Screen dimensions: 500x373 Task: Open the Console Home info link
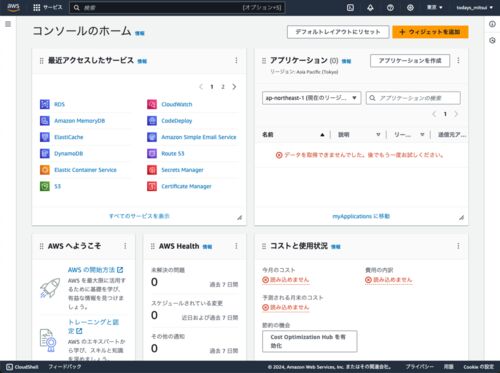[140, 33]
